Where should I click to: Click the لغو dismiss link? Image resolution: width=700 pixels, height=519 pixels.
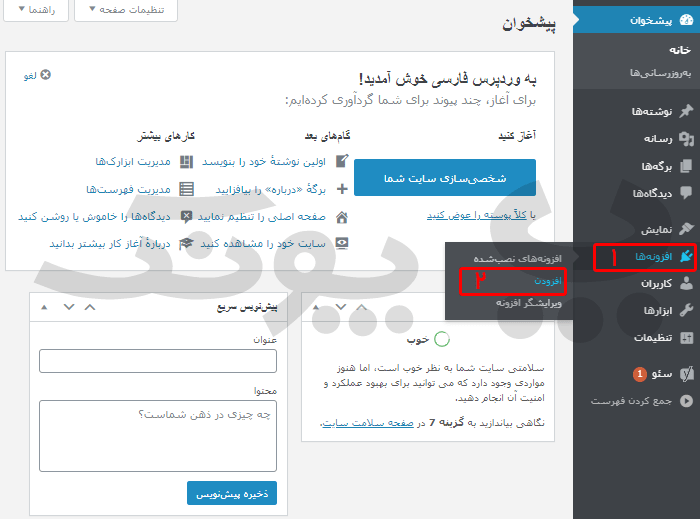30,76
